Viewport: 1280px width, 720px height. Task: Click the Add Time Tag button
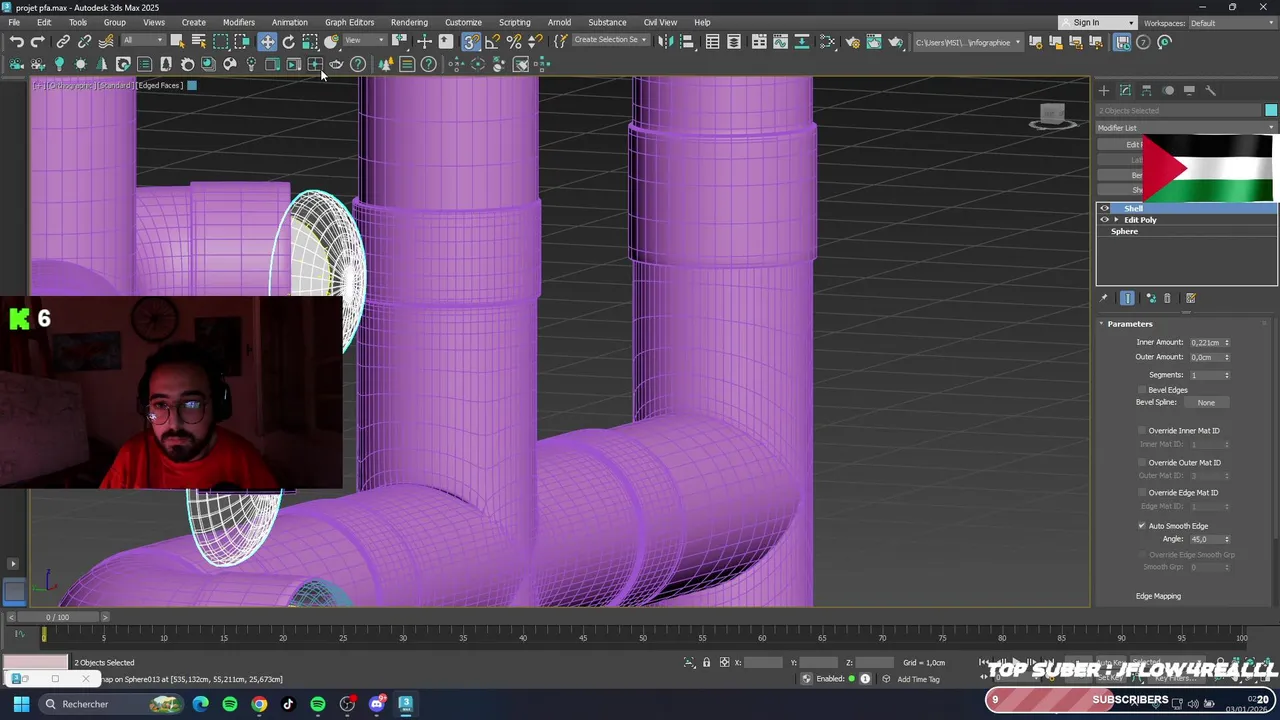click(918, 679)
